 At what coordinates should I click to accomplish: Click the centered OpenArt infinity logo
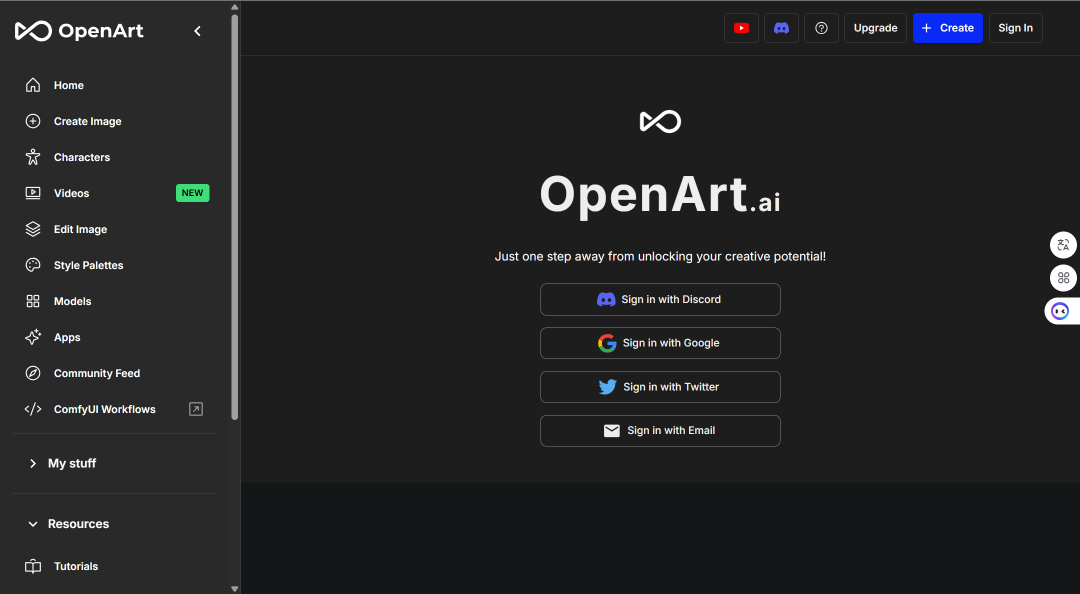click(661, 122)
